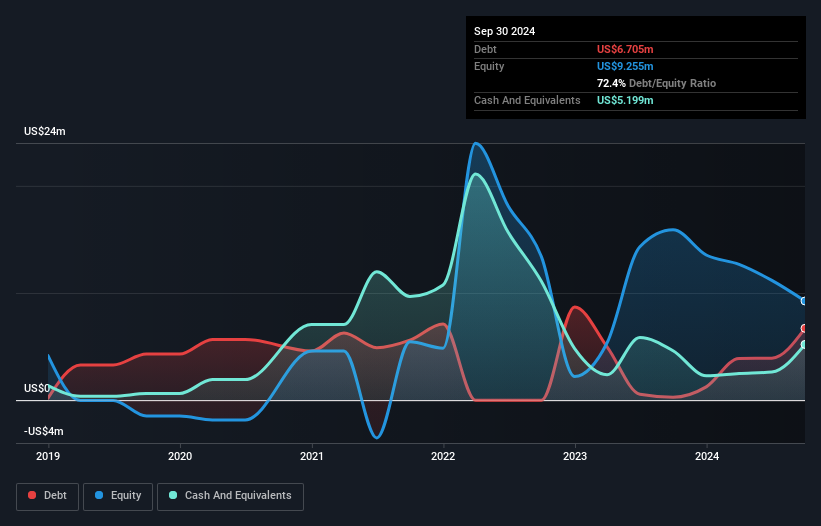Click the 2024 x-axis label
This screenshot has height=526, width=821.
click(x=707, y=456)
